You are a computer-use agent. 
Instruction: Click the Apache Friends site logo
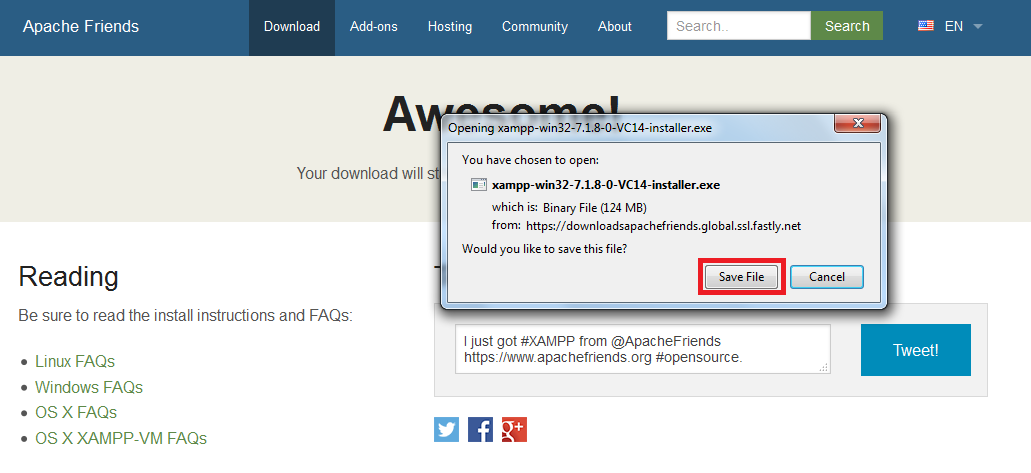pyautogui.click(x=81, y=26)
